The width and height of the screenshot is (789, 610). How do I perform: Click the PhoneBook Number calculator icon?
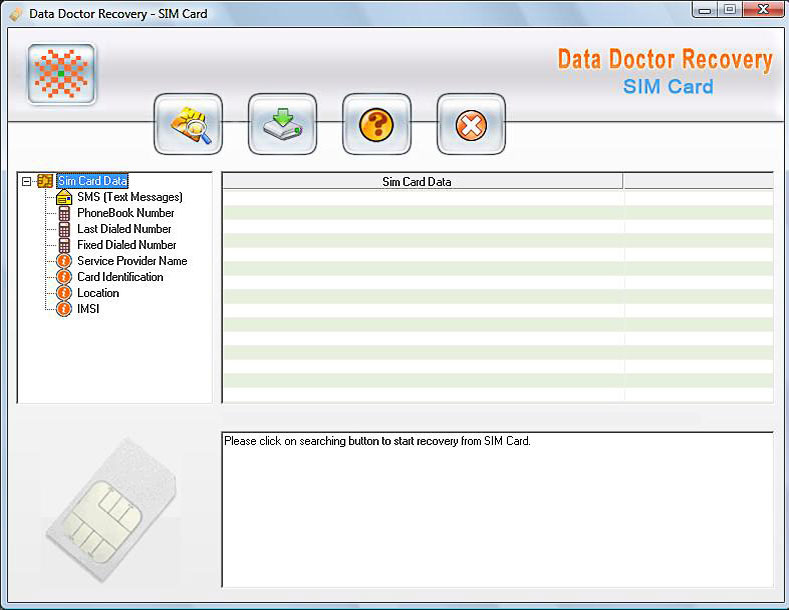tap(64, 213)
